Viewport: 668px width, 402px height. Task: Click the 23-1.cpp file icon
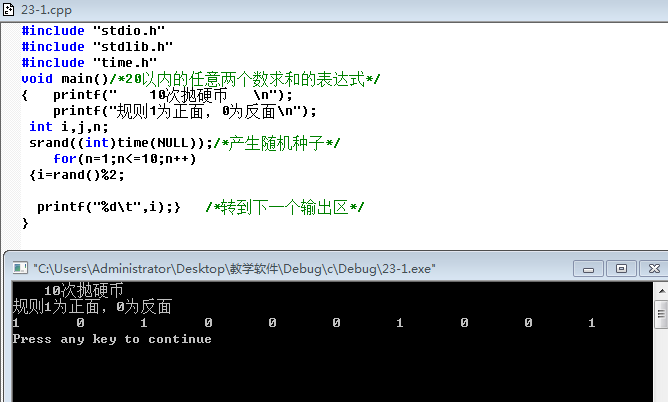[x=8, y=9]
